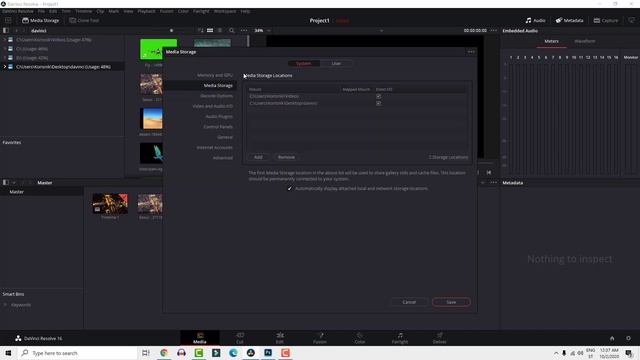Open media storage browser options menu (three dots)
The image size is (640, 360).
click(x=244, y=31)
